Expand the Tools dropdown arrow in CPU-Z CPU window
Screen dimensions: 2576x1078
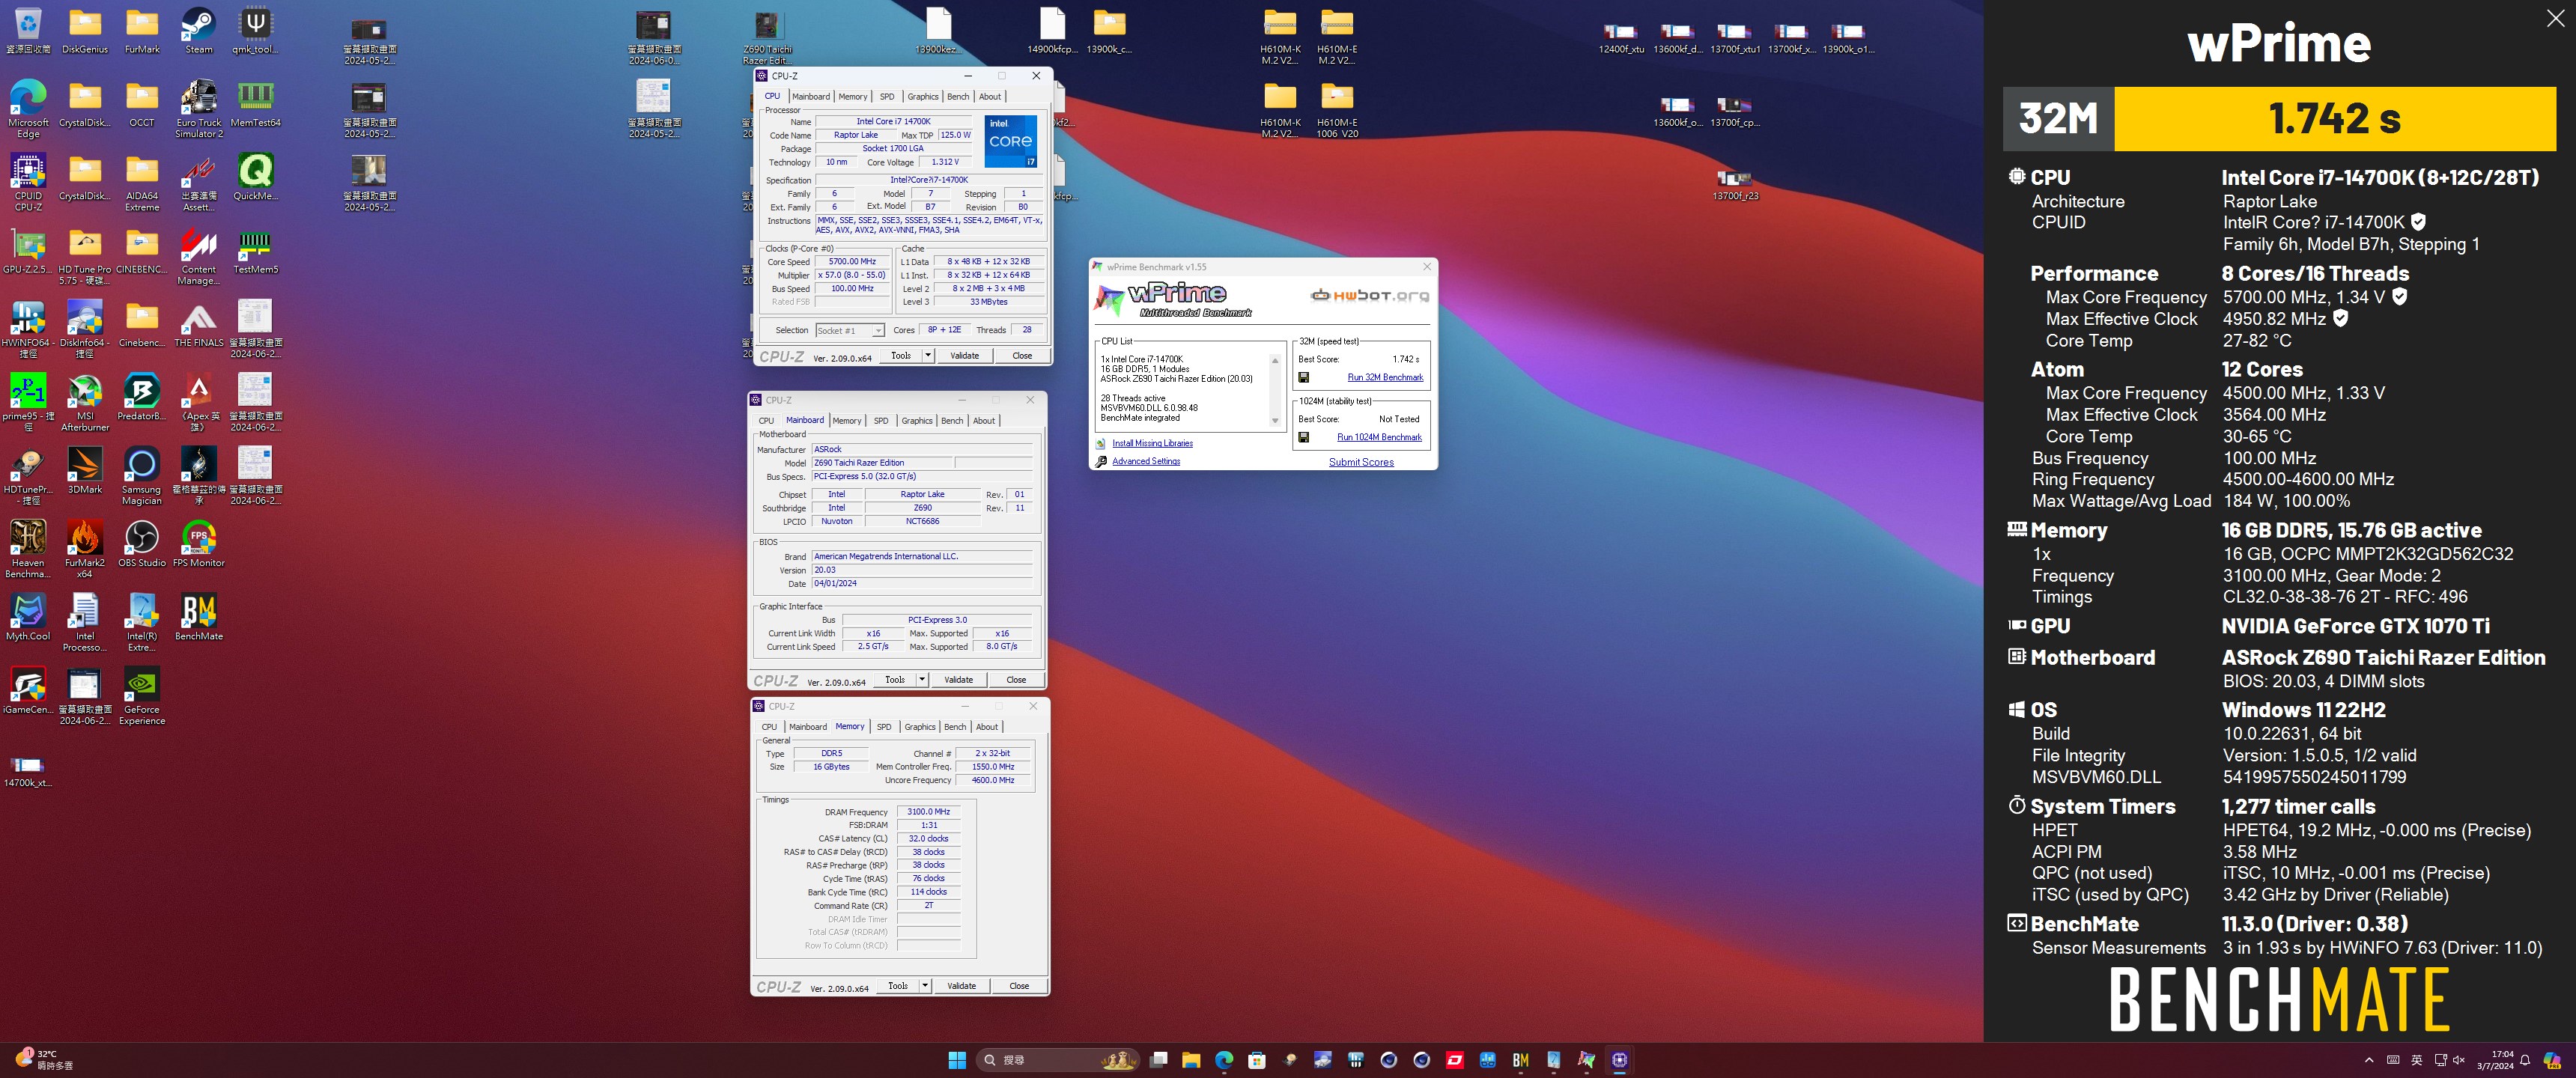click(928, 355)
